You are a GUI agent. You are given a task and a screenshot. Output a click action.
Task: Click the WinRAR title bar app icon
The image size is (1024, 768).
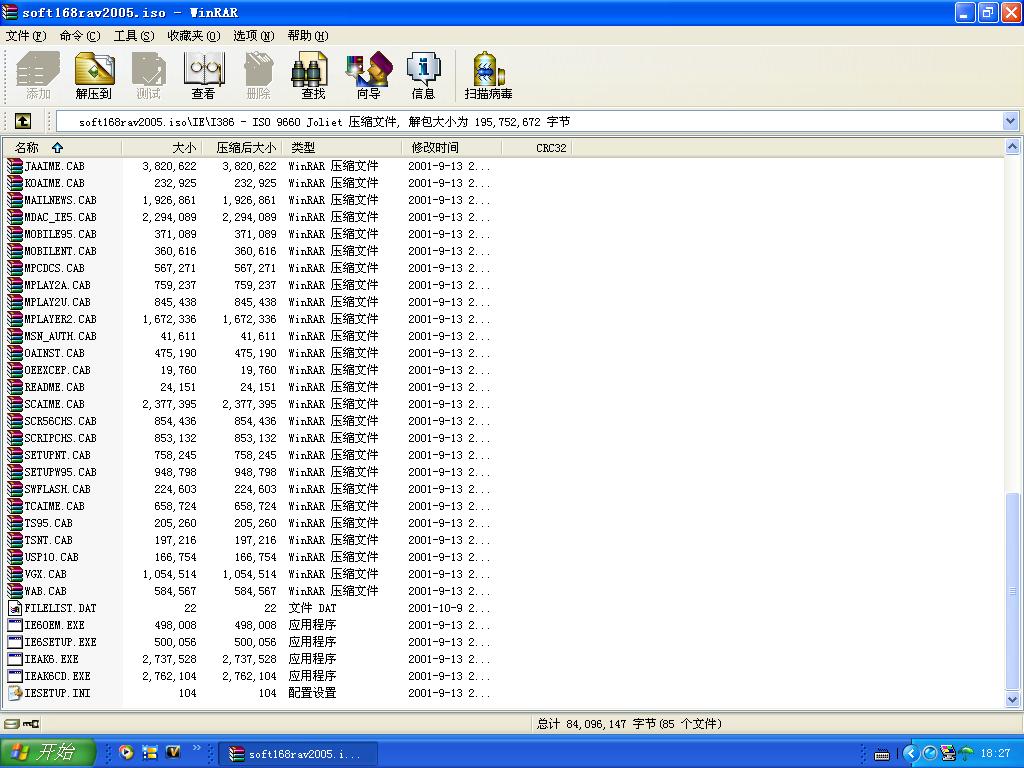(10, 12)
